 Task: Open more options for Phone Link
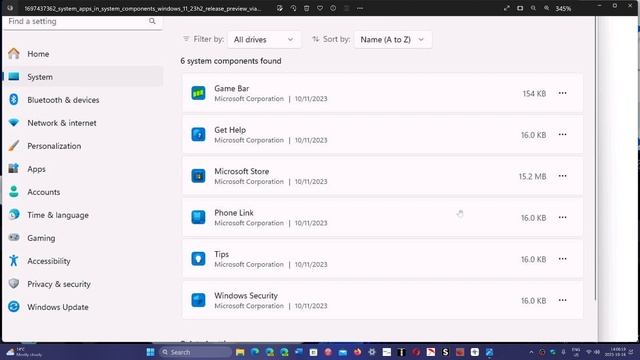coord(562,217)
